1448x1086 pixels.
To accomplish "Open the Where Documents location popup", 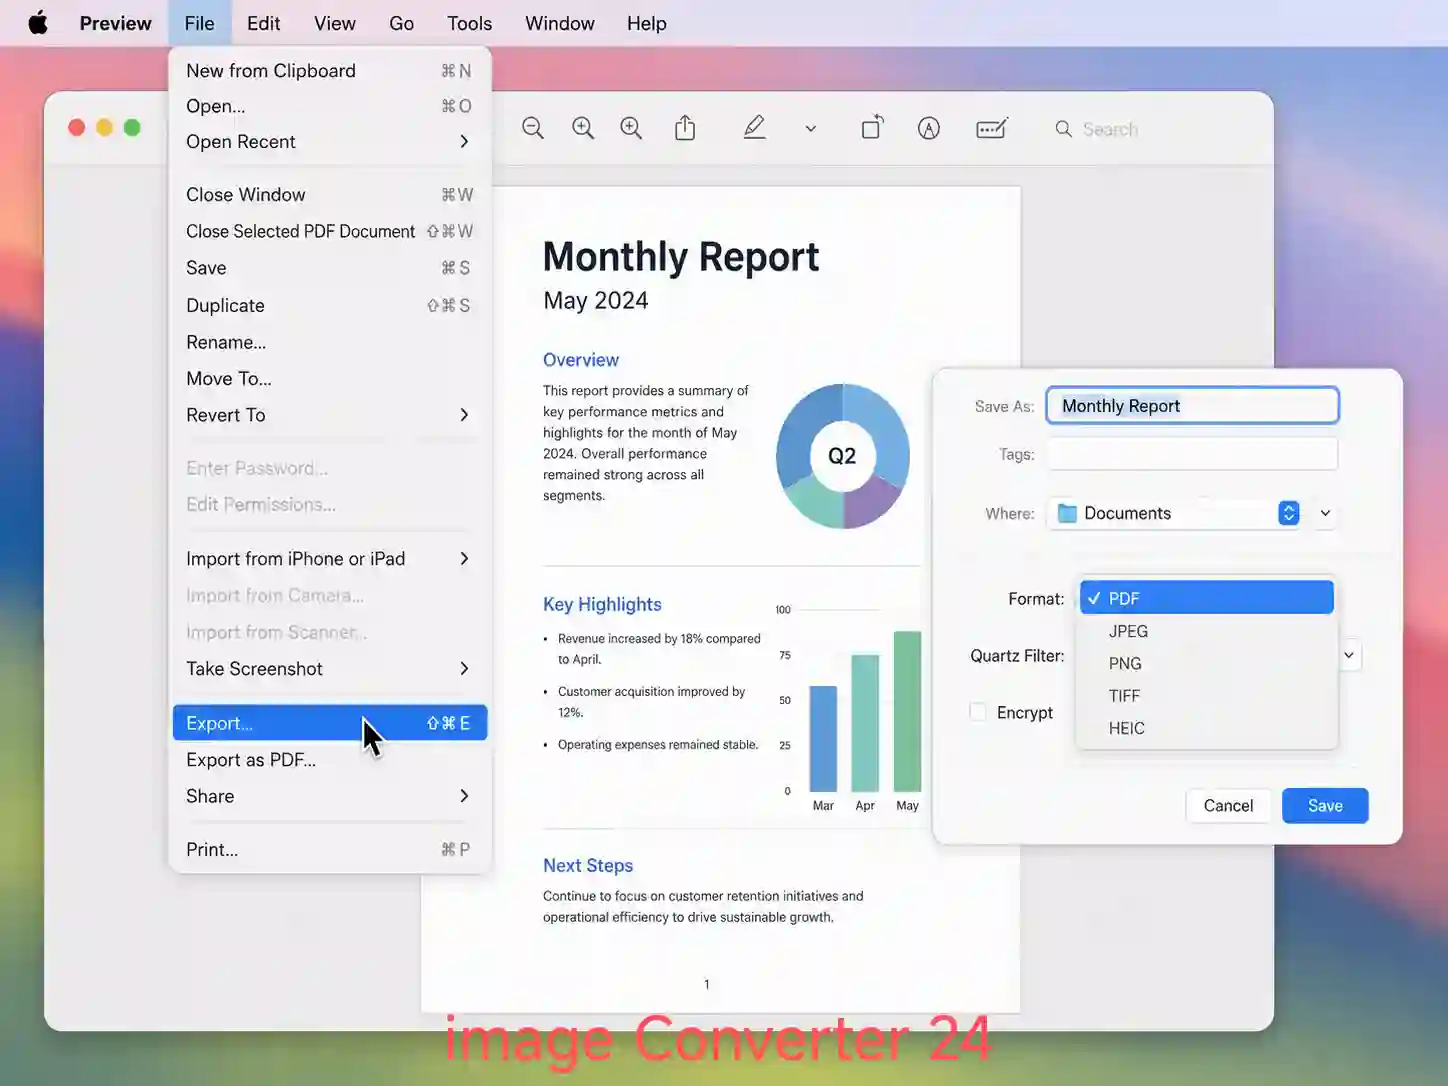I will pos(1174,513).
